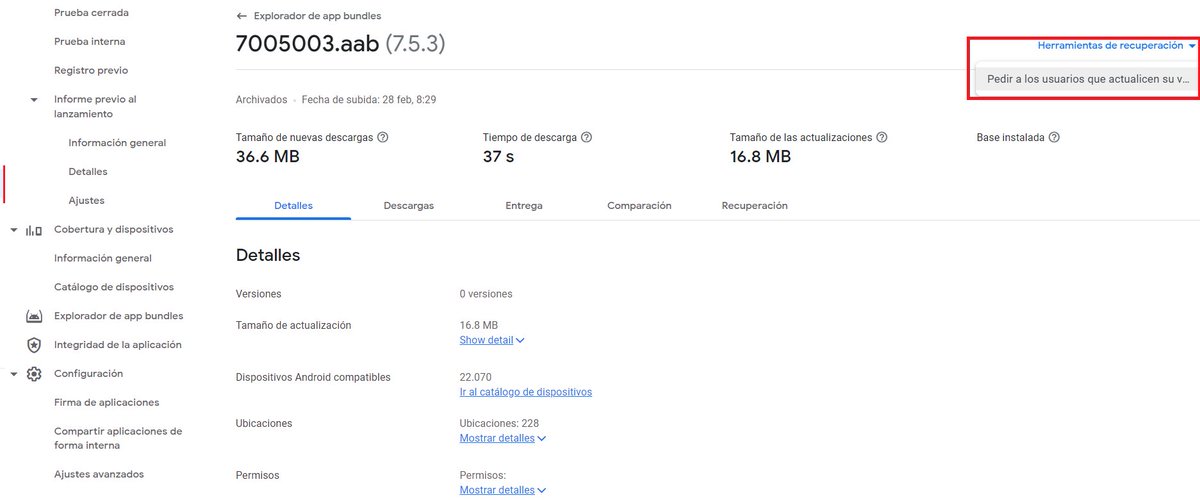Click the Configuración gear icon
1200x500 pixels.
click(x=34, y=374)
